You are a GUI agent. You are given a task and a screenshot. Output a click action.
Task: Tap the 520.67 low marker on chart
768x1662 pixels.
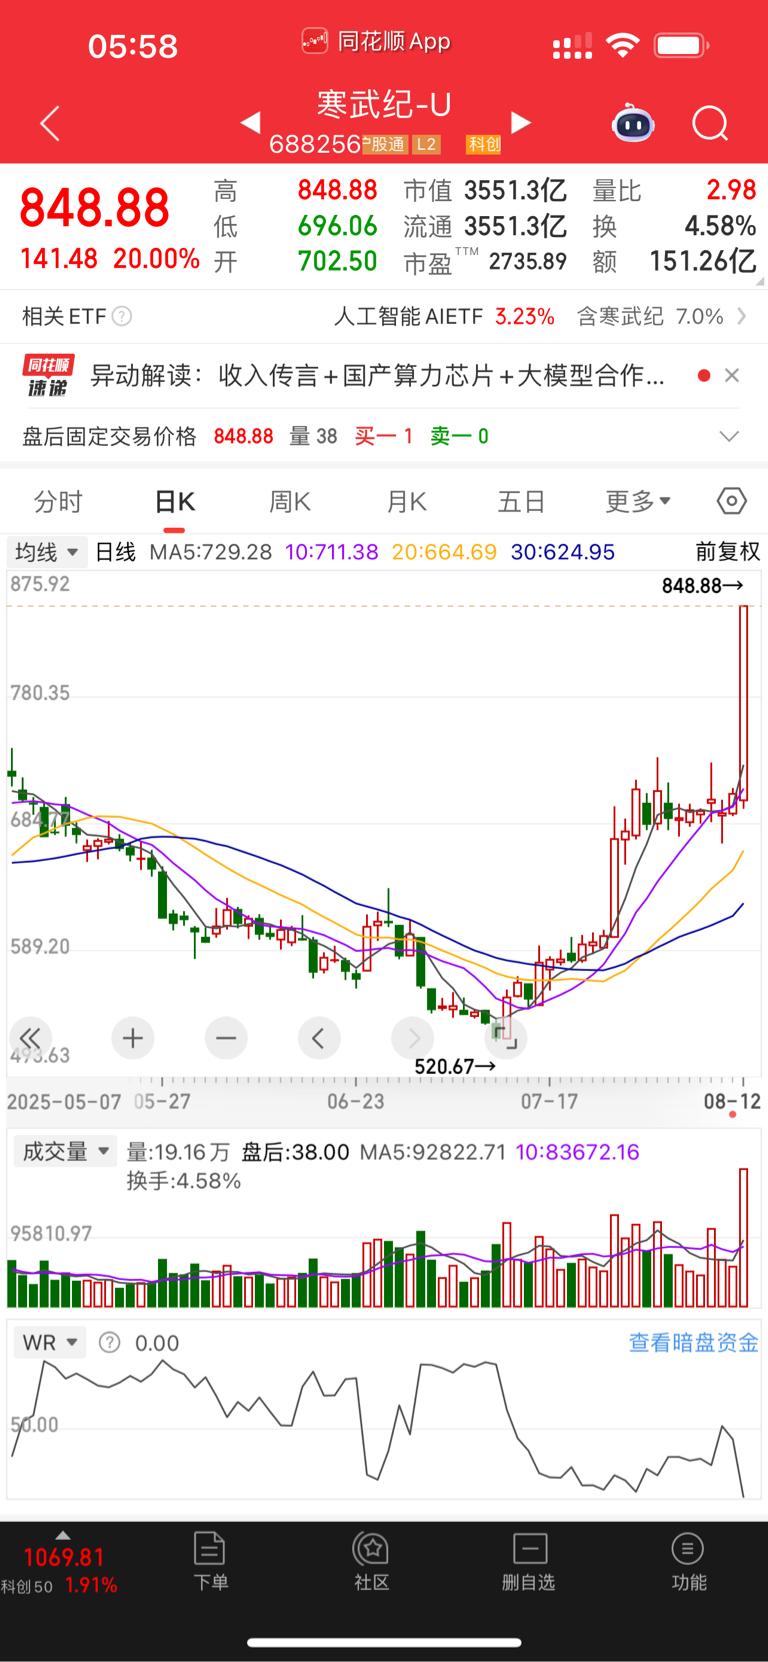coord(455,1066)
